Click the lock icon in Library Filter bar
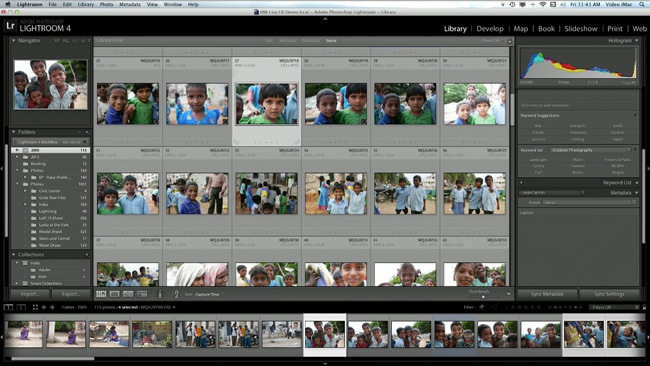The width and height of the screenshot is (650, 366). tap(509, 41)
